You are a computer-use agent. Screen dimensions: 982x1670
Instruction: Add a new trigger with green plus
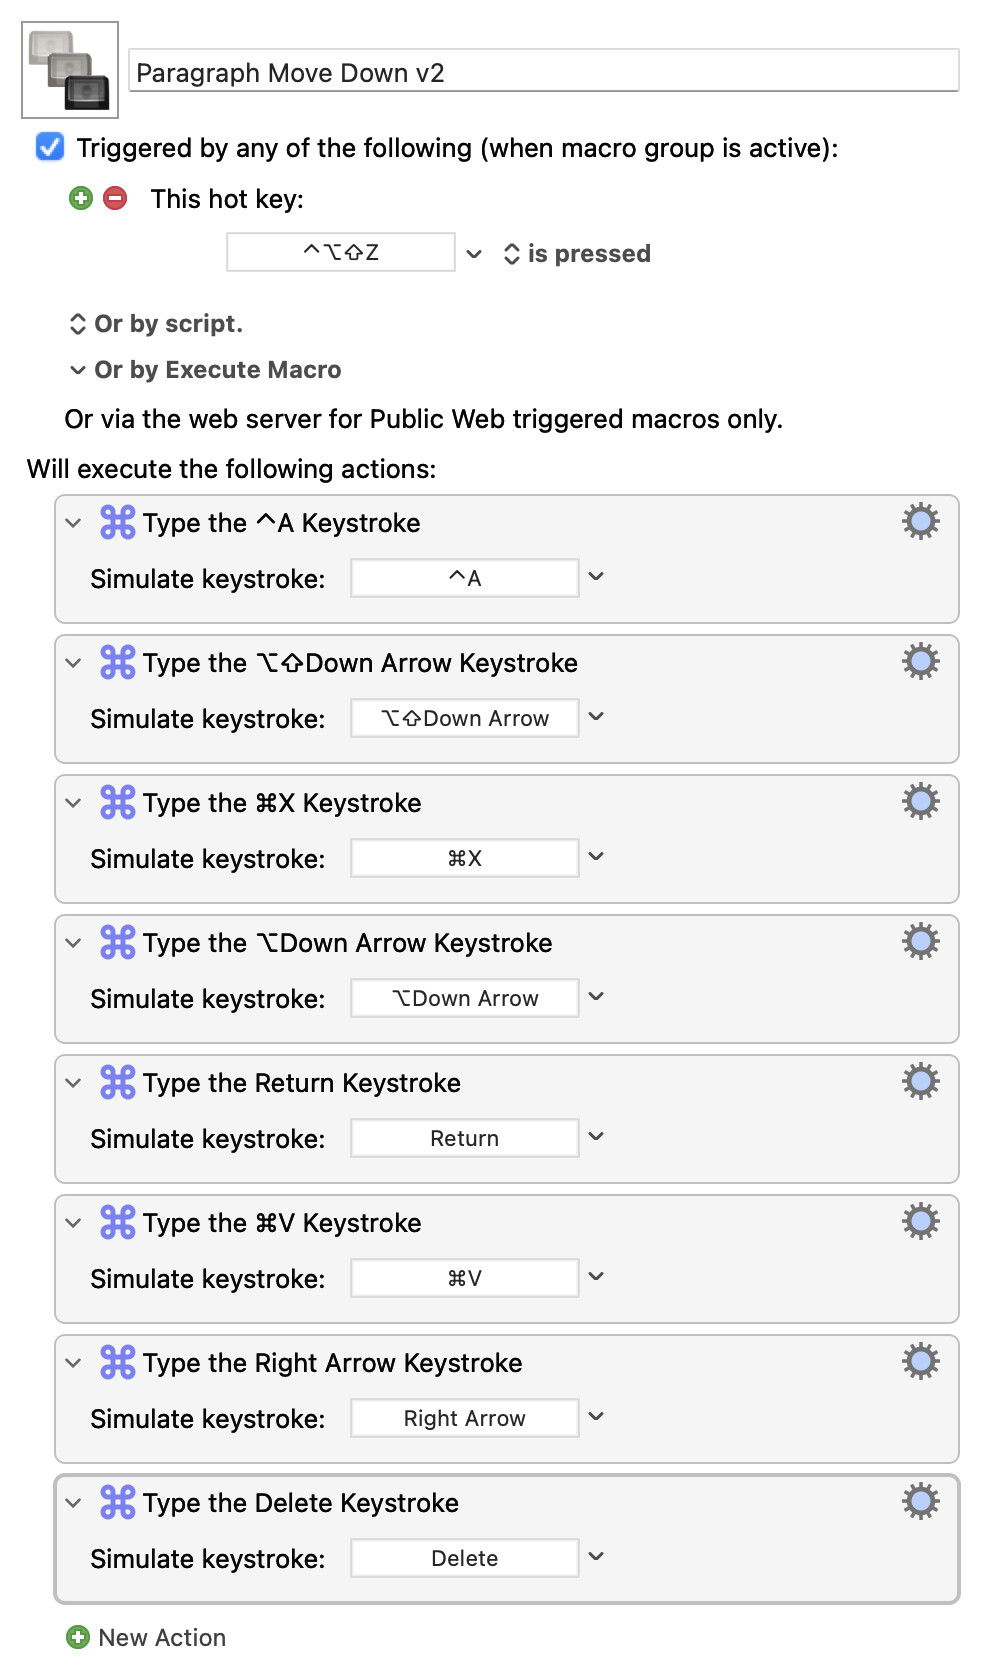coord(81,198)
